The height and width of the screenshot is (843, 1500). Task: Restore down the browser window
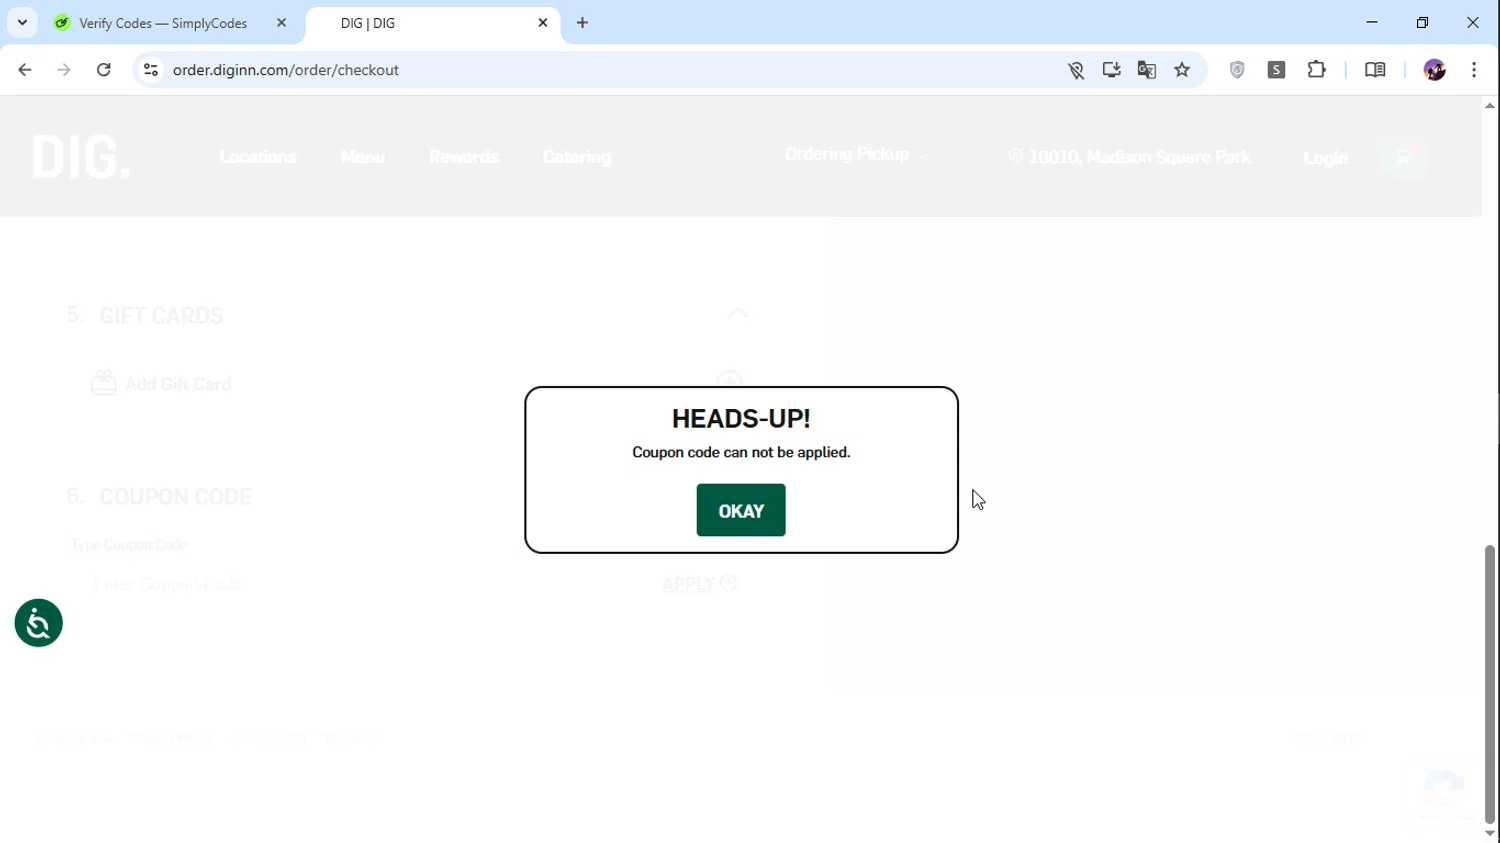[x=1423, y=22]
